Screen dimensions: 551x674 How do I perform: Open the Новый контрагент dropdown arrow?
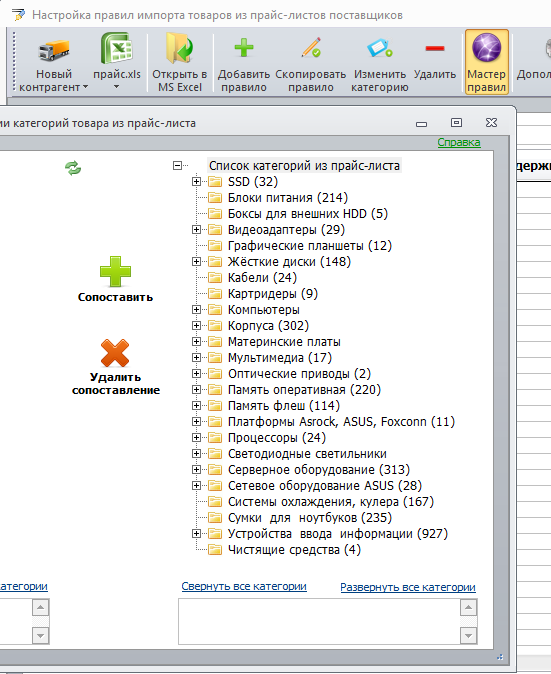pos(86,87)
